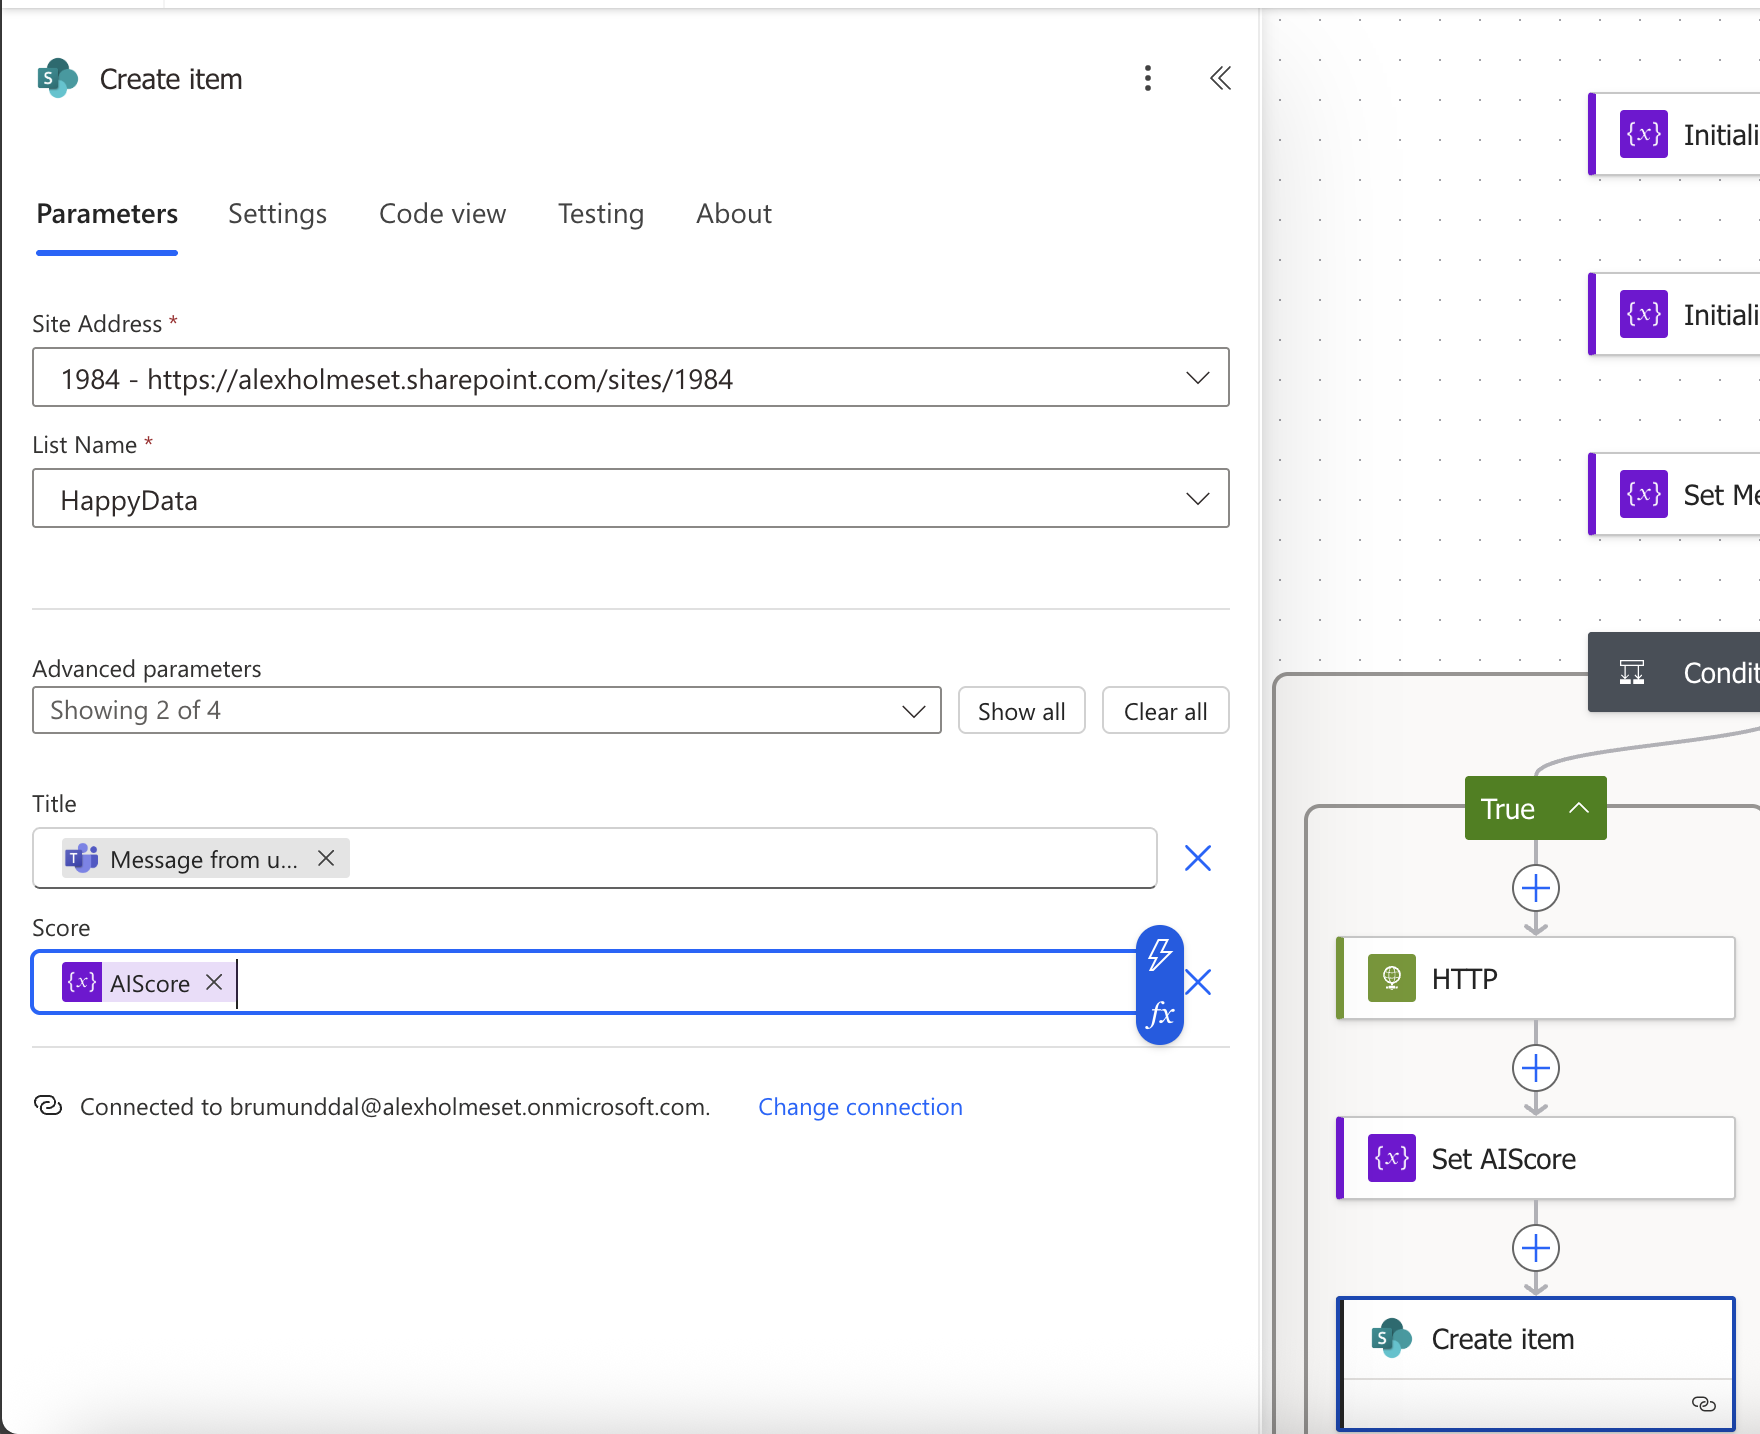Viewport: 1760px width, 1434px height.
Task: Remove the Score parameter with blue X
Action: 1199,982
